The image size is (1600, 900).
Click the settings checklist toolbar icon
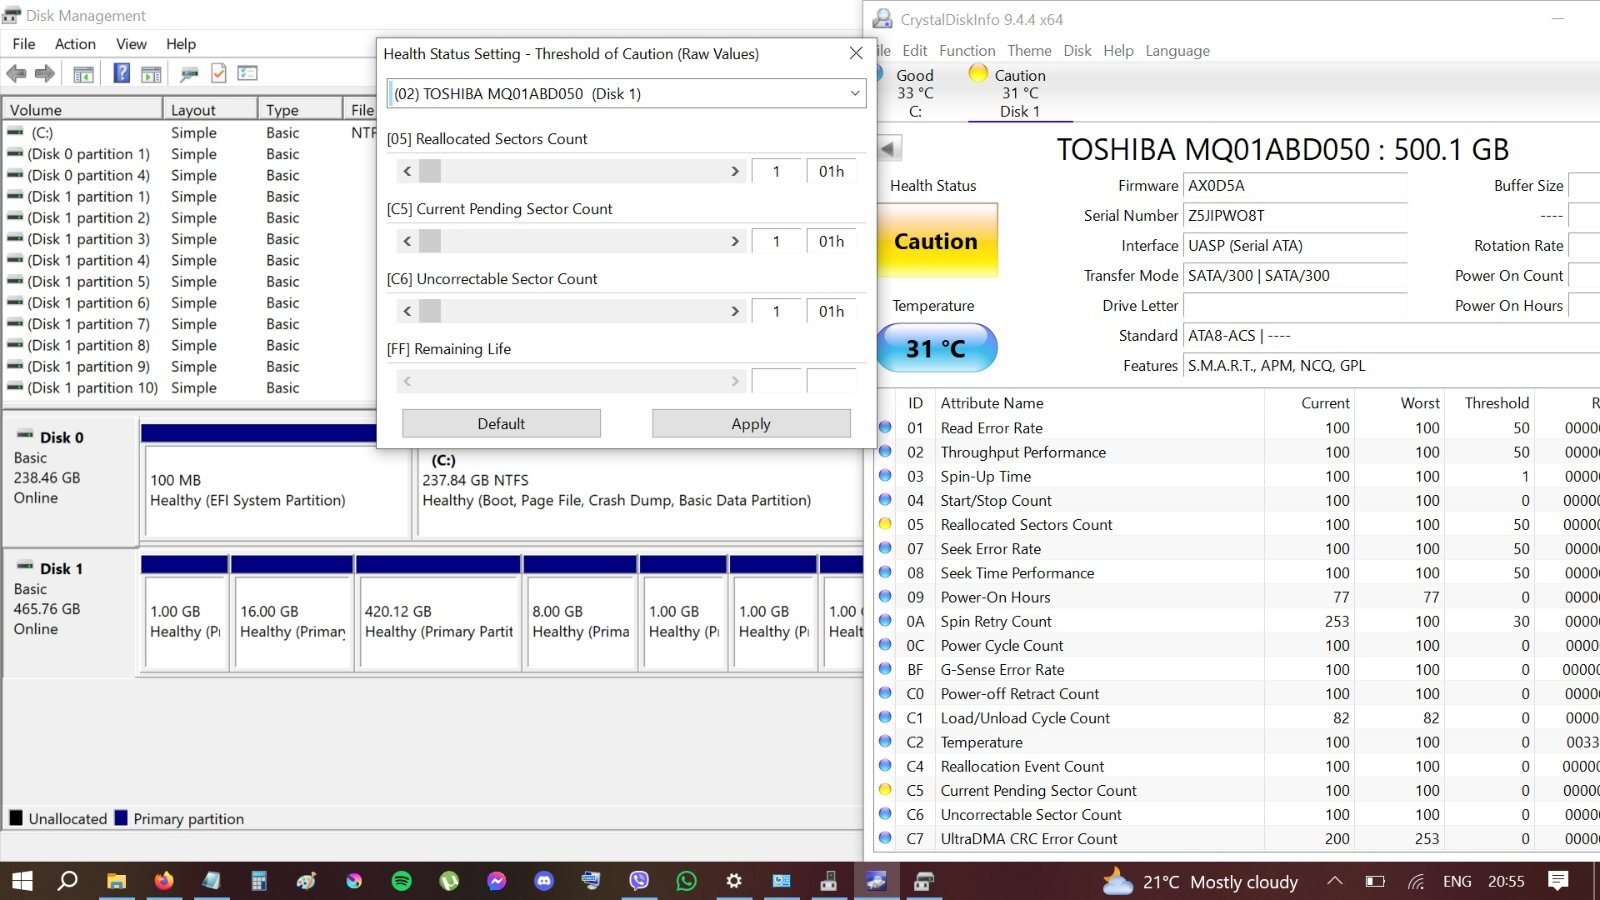(248, 73)
